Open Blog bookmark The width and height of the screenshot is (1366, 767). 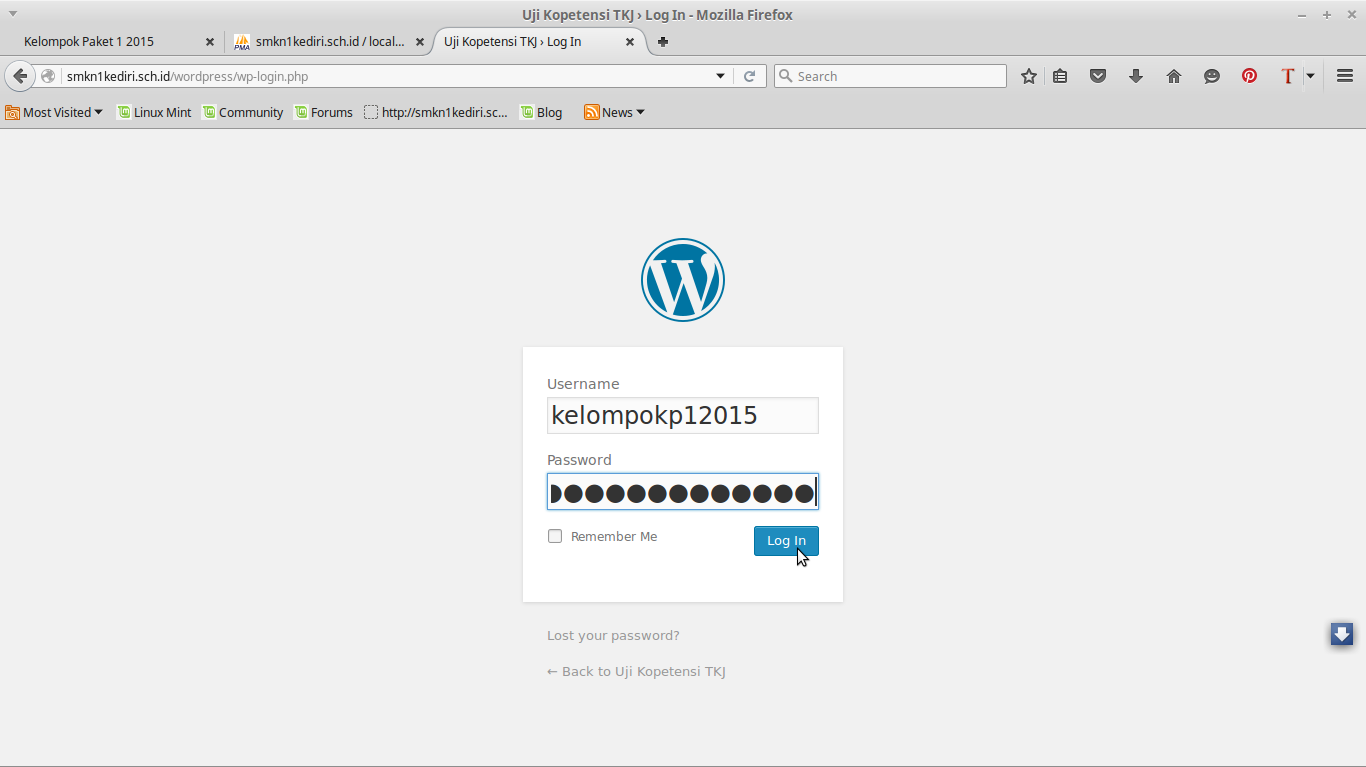pyautogui.click(x=541, y=112)
